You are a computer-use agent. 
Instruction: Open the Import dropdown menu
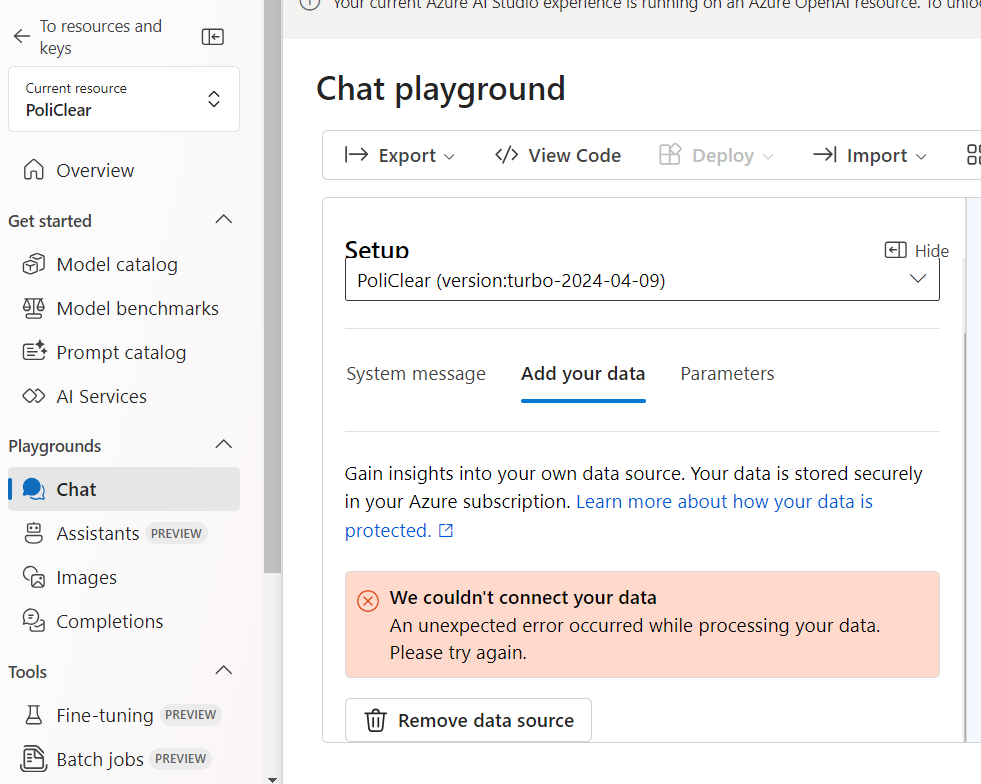click(x=870, y=155)
